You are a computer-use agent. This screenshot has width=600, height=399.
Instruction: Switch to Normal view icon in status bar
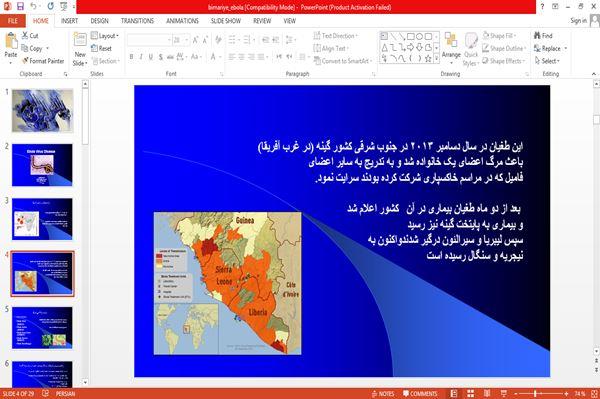(x=454, y=394)
